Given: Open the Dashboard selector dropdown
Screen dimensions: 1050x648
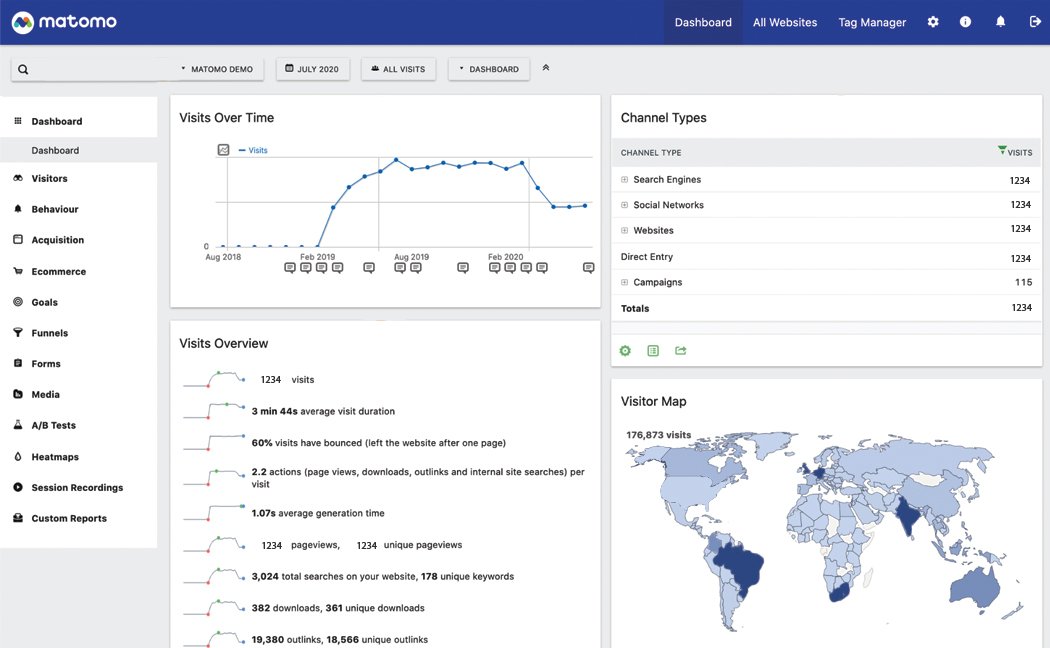Looking at the screenshot, I should [x=489, y=69].
